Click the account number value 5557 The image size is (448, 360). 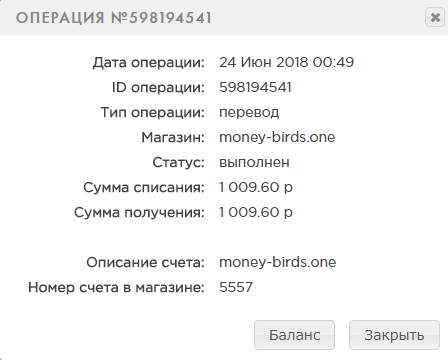(236, 287)
